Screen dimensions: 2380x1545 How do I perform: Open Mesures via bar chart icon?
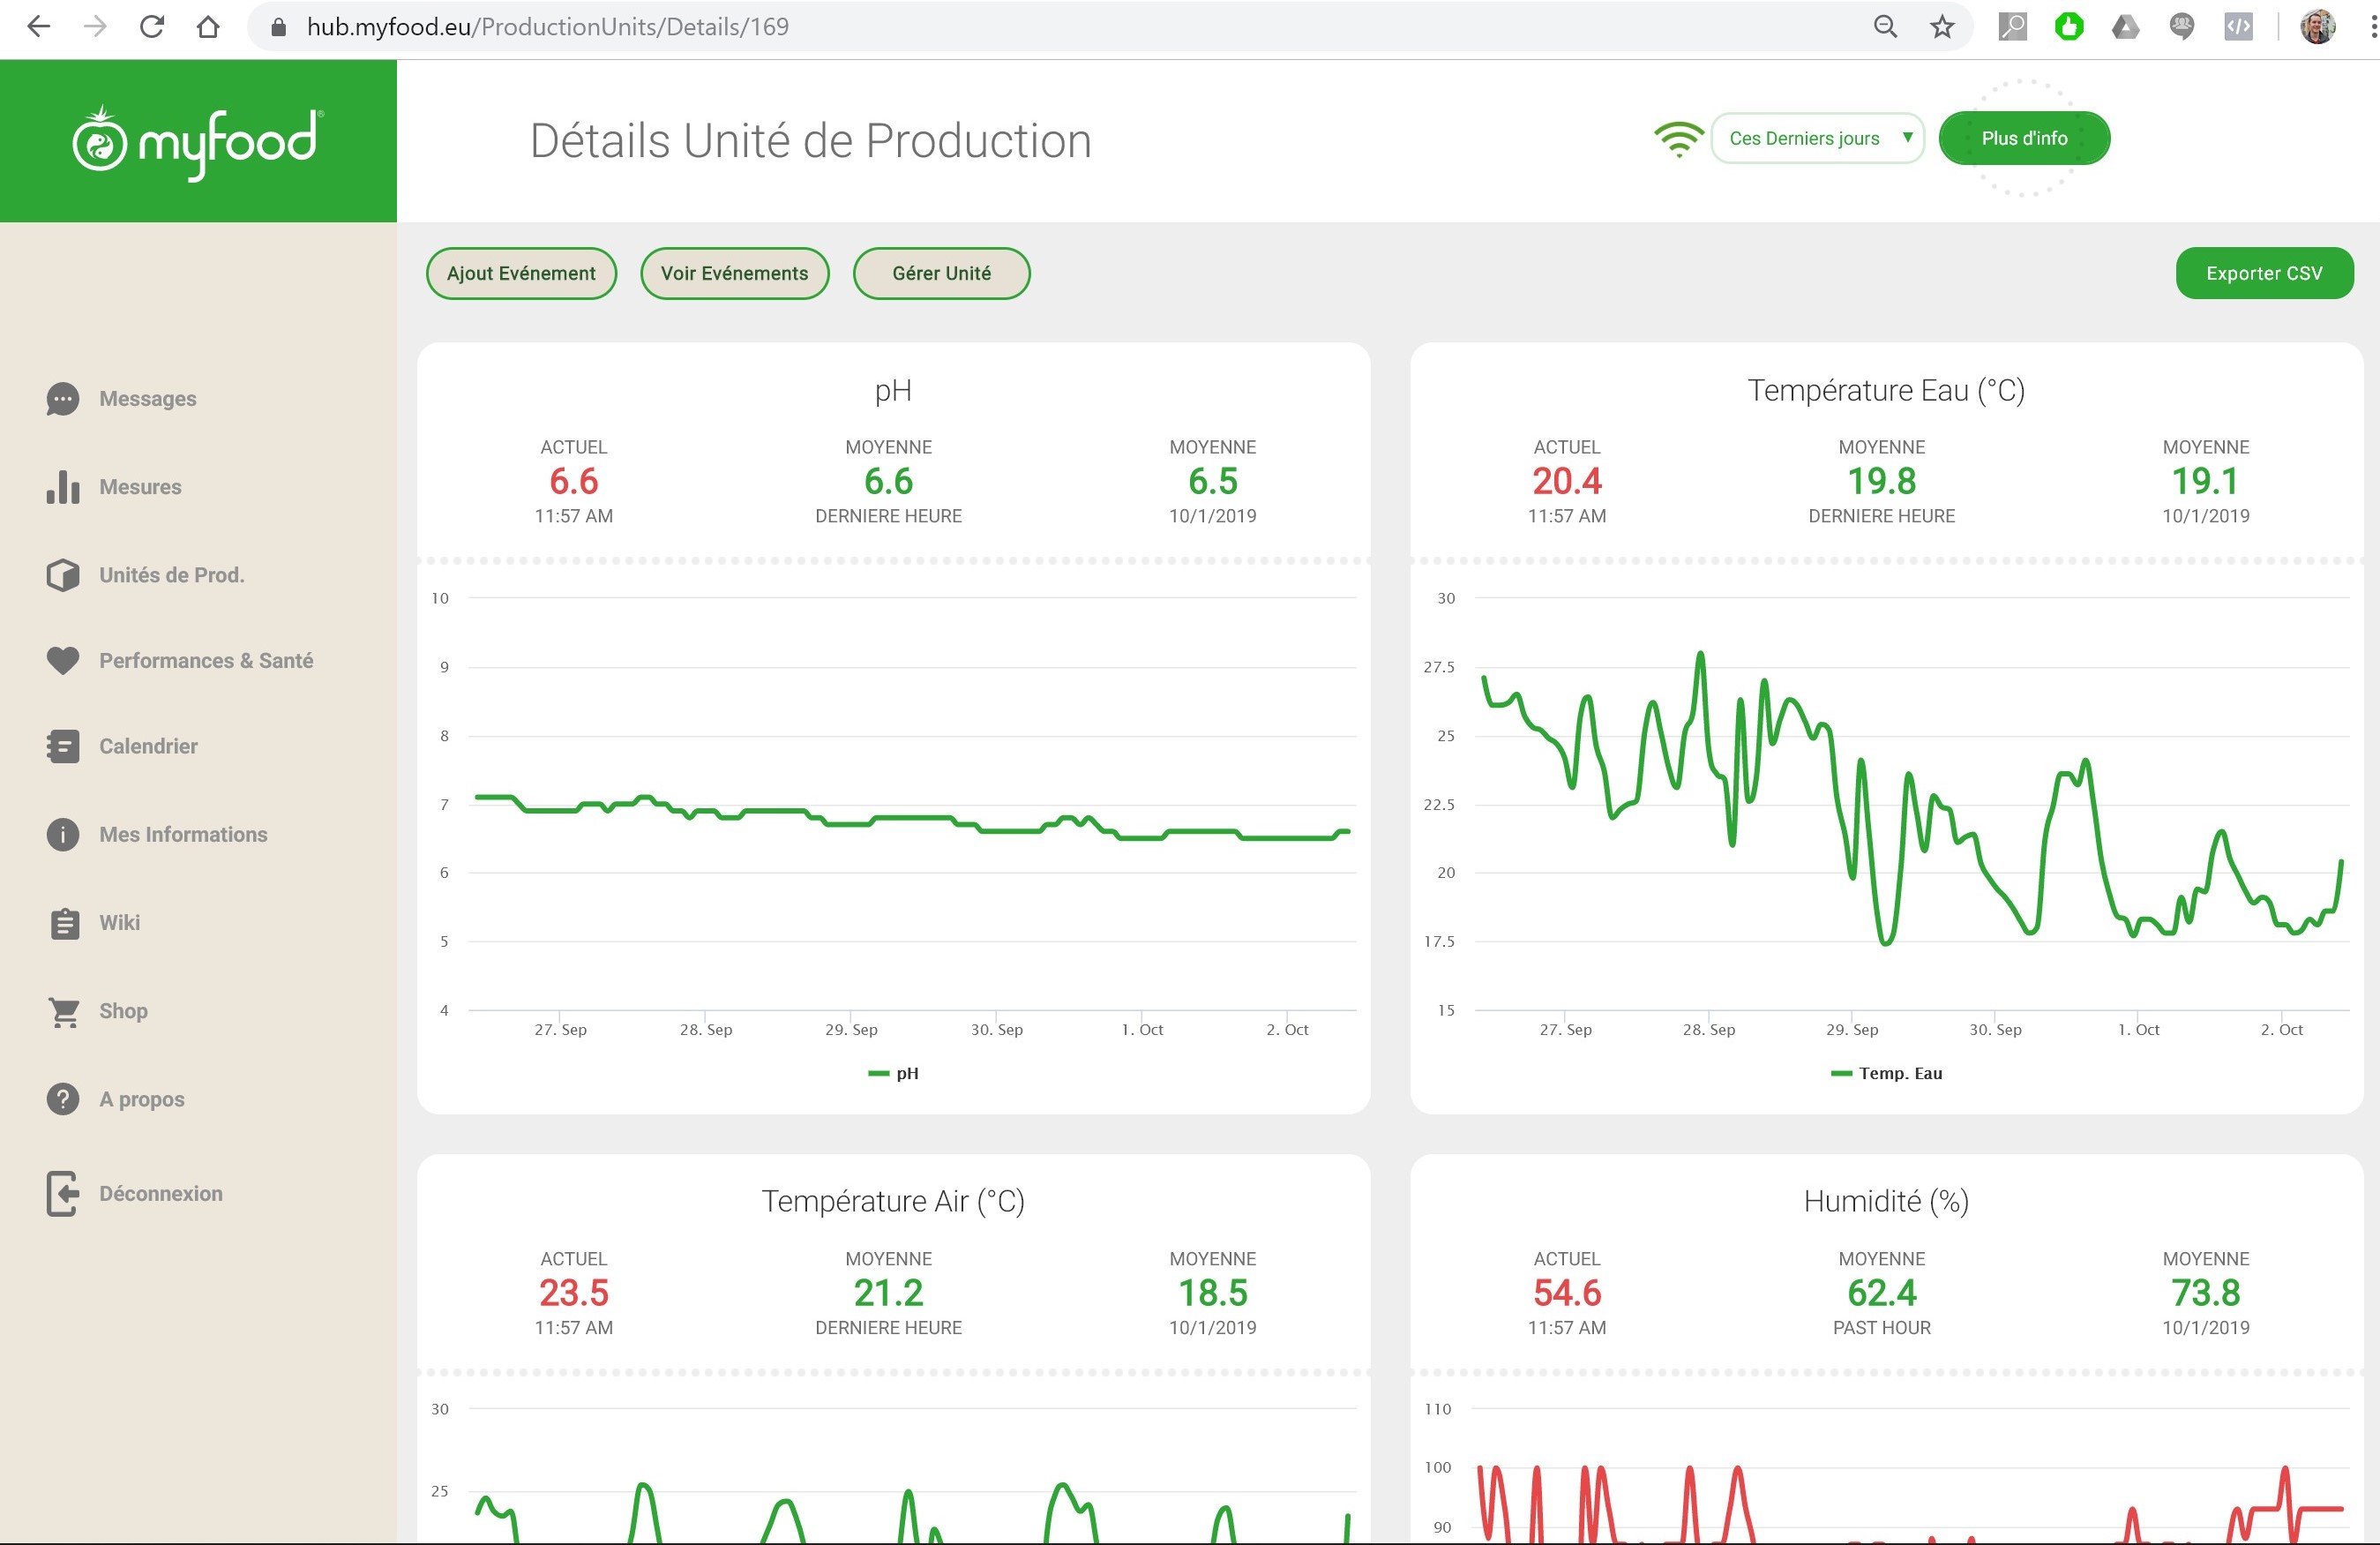[62, 487]
